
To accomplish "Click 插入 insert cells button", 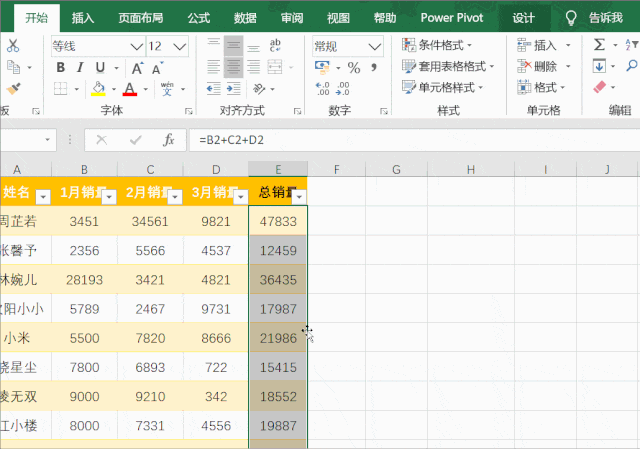I will [x=537, y=45].
